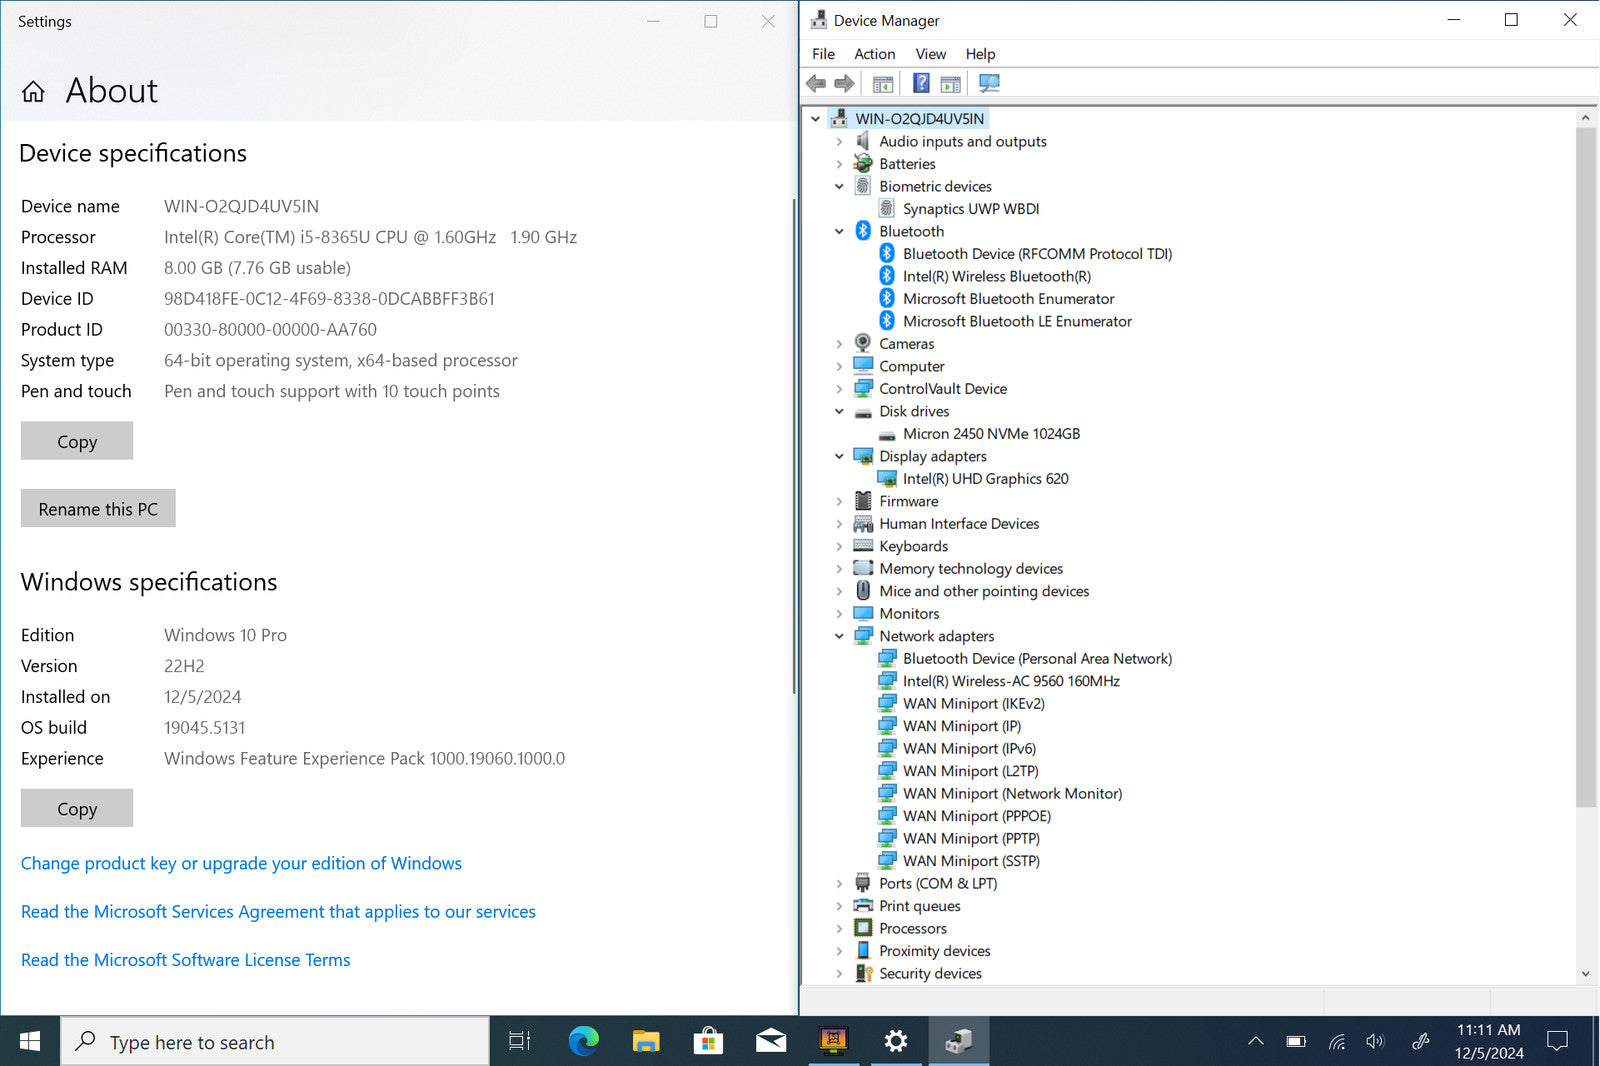Collapse the WIN-O2QJD4UV5IN root node

pyautogui.click(x=816, y=119)
